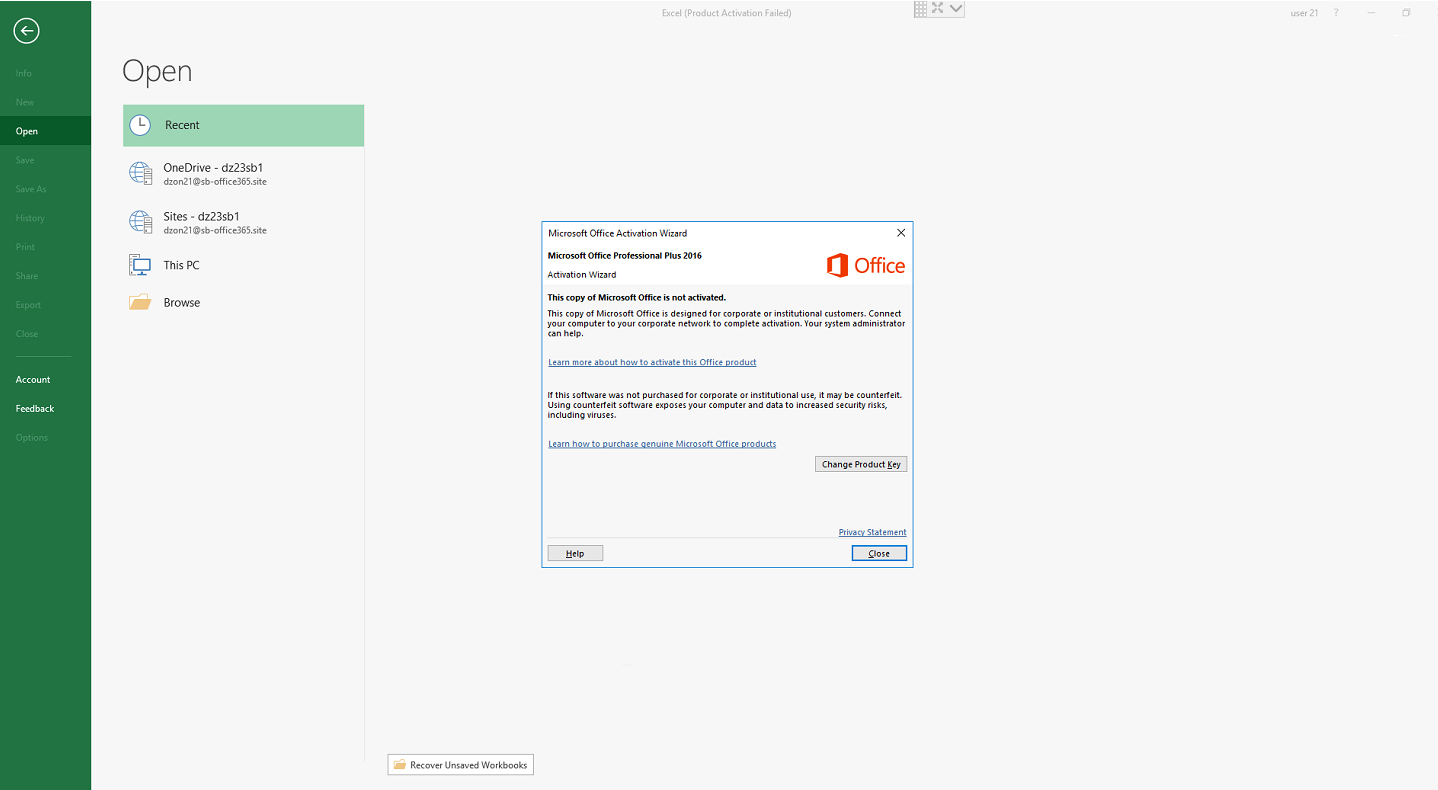Click the grid icon at the top
Screen dimensions: 1438x790
click(x=921, y=9)
